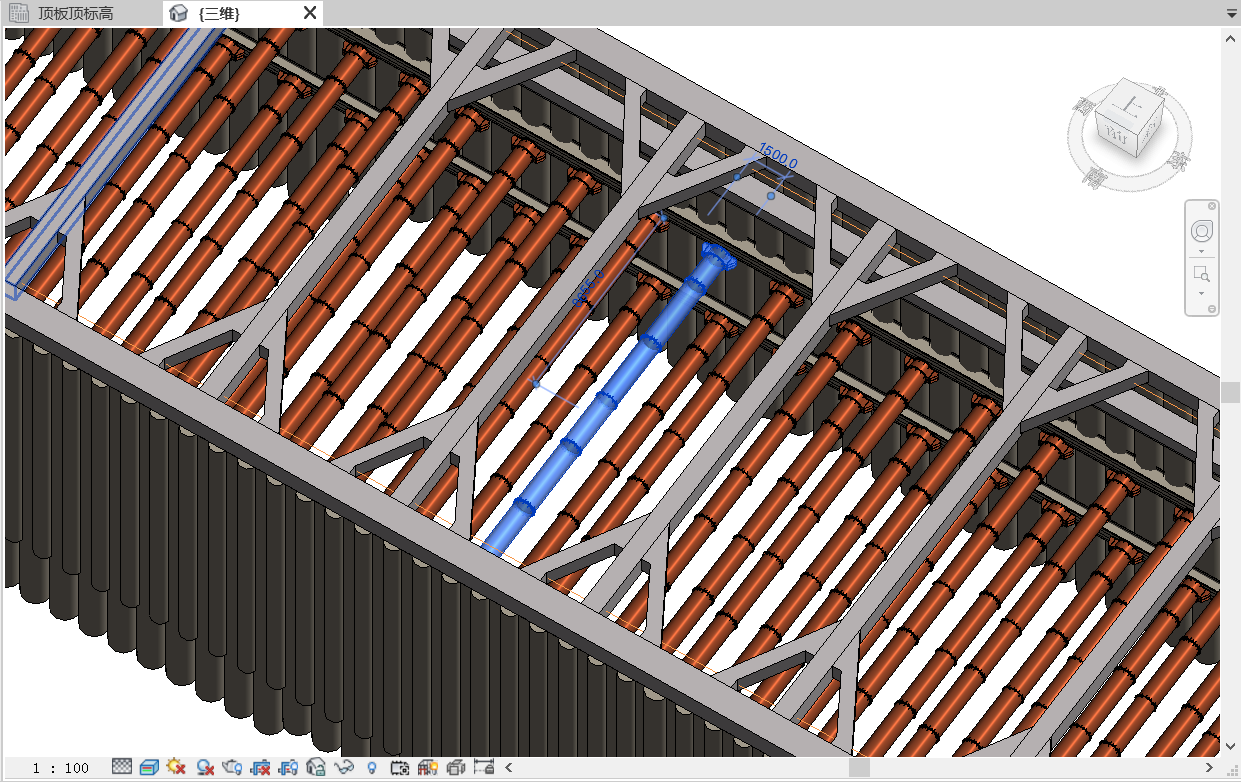Expand the navigation wheel options arrow
This screenshot has height=782, width=1241.
[1202, 251]
